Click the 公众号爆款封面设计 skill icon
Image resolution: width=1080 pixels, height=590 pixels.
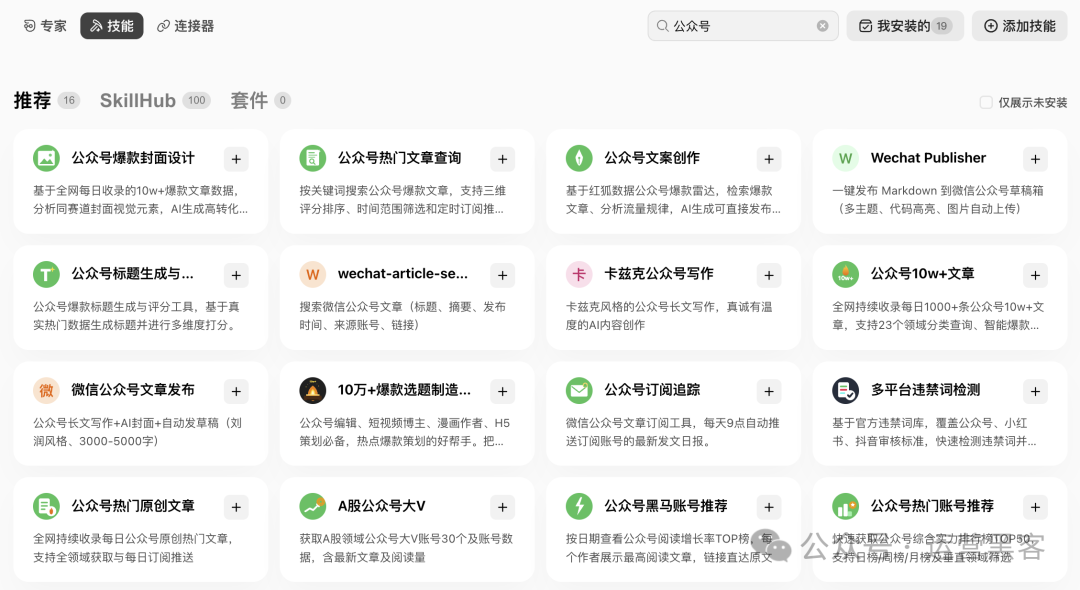[46, 158]
